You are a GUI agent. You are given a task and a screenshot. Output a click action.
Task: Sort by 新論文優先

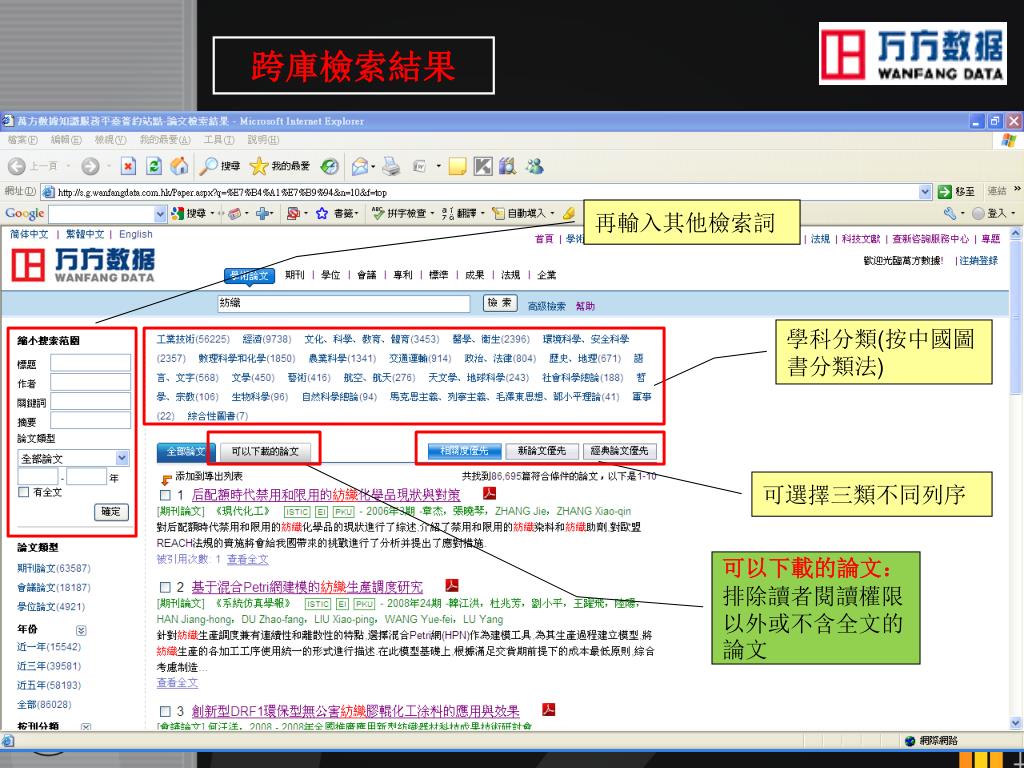[x=541, y=451]
